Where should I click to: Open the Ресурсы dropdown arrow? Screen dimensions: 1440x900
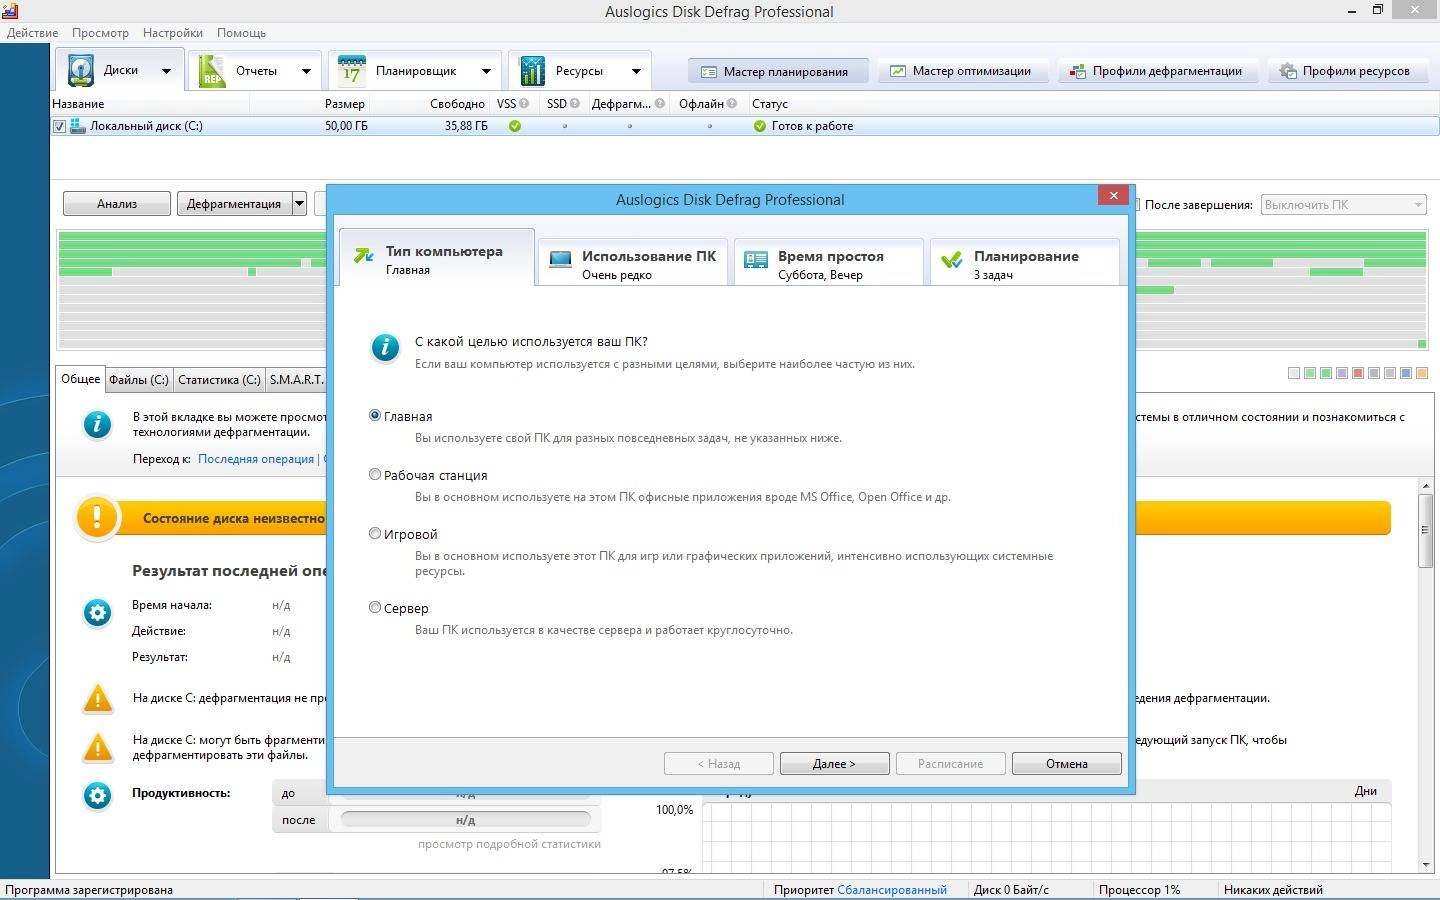(x=636, y=71)
